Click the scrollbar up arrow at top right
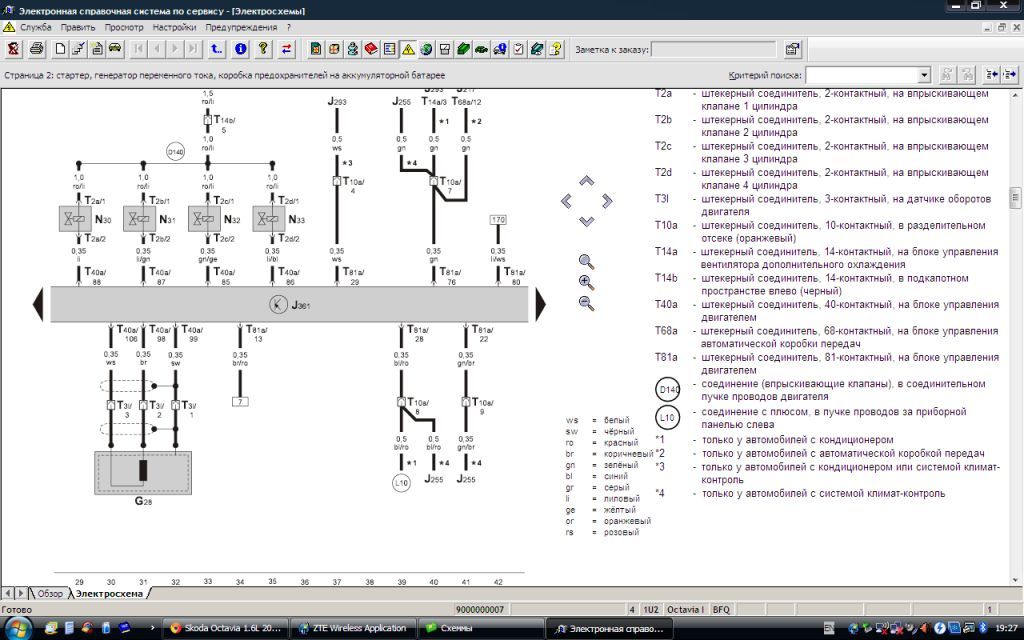Viewport: 1024px width, 640px height. coord(1016,95)
